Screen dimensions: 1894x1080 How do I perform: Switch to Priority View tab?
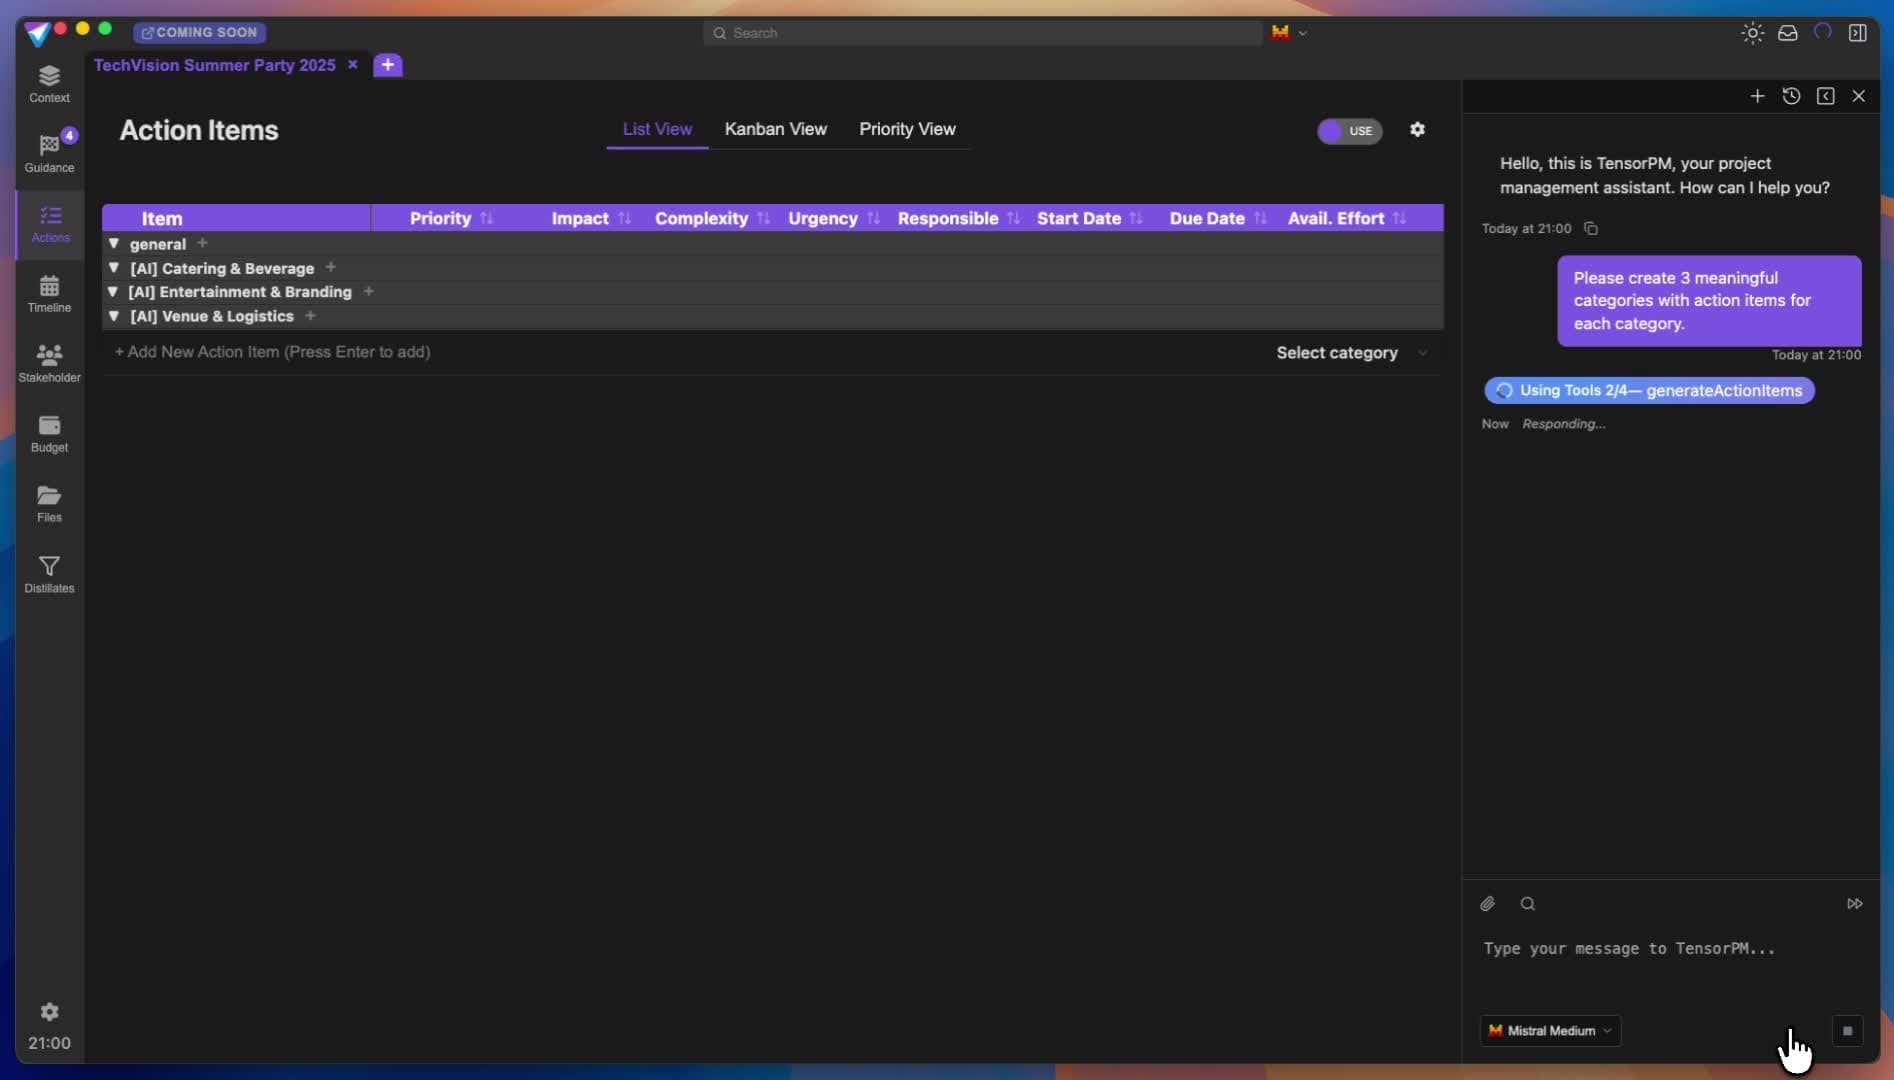(907, 129)
